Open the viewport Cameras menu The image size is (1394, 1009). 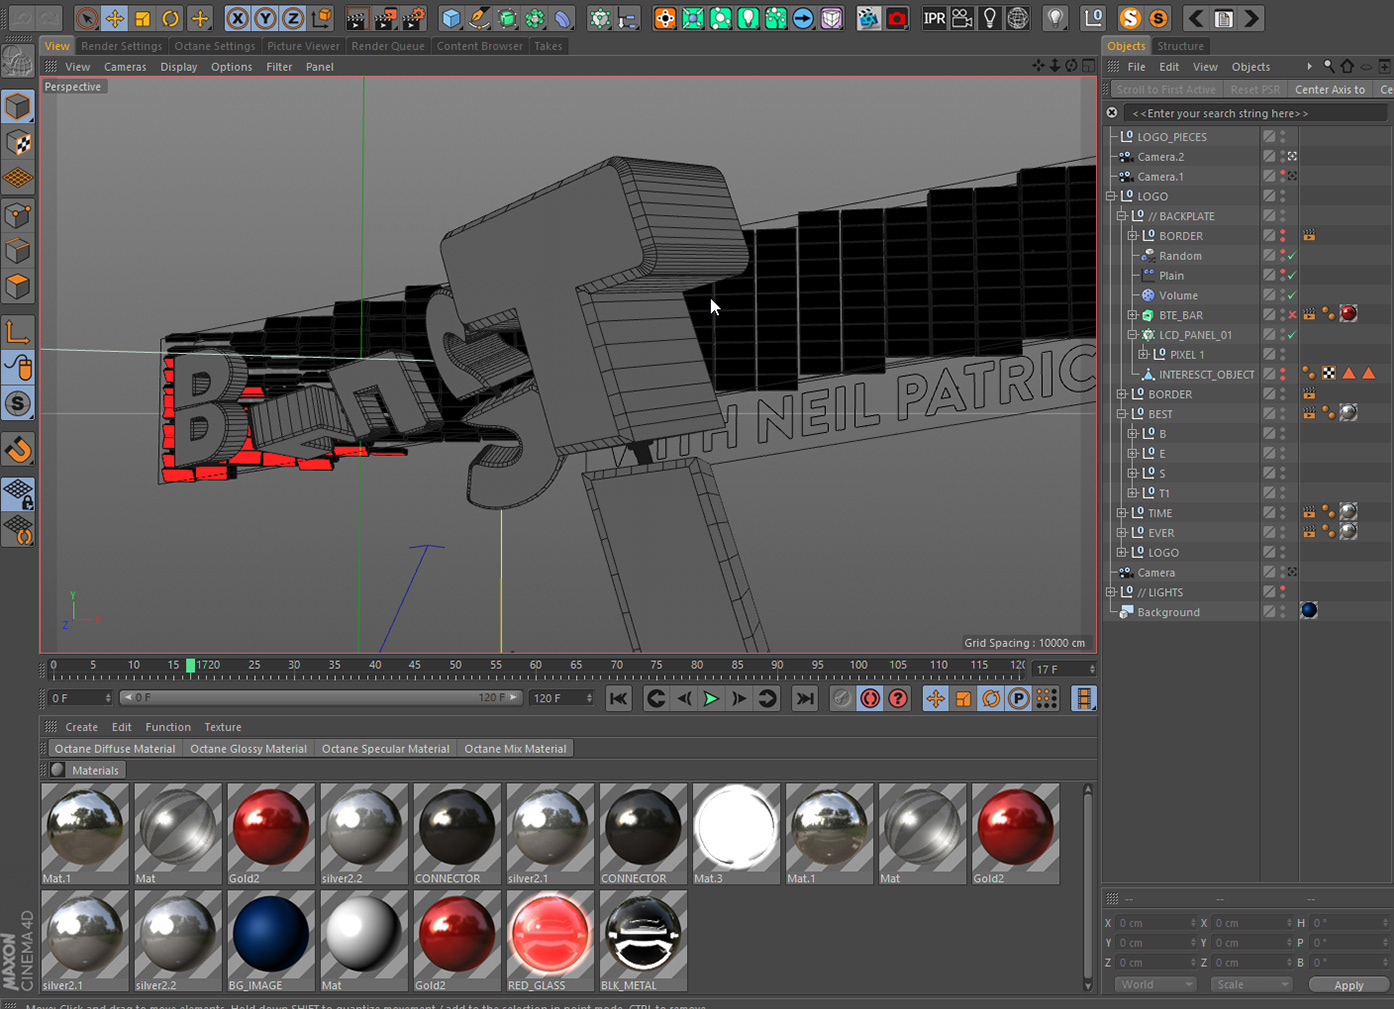(x=125, y=67)
